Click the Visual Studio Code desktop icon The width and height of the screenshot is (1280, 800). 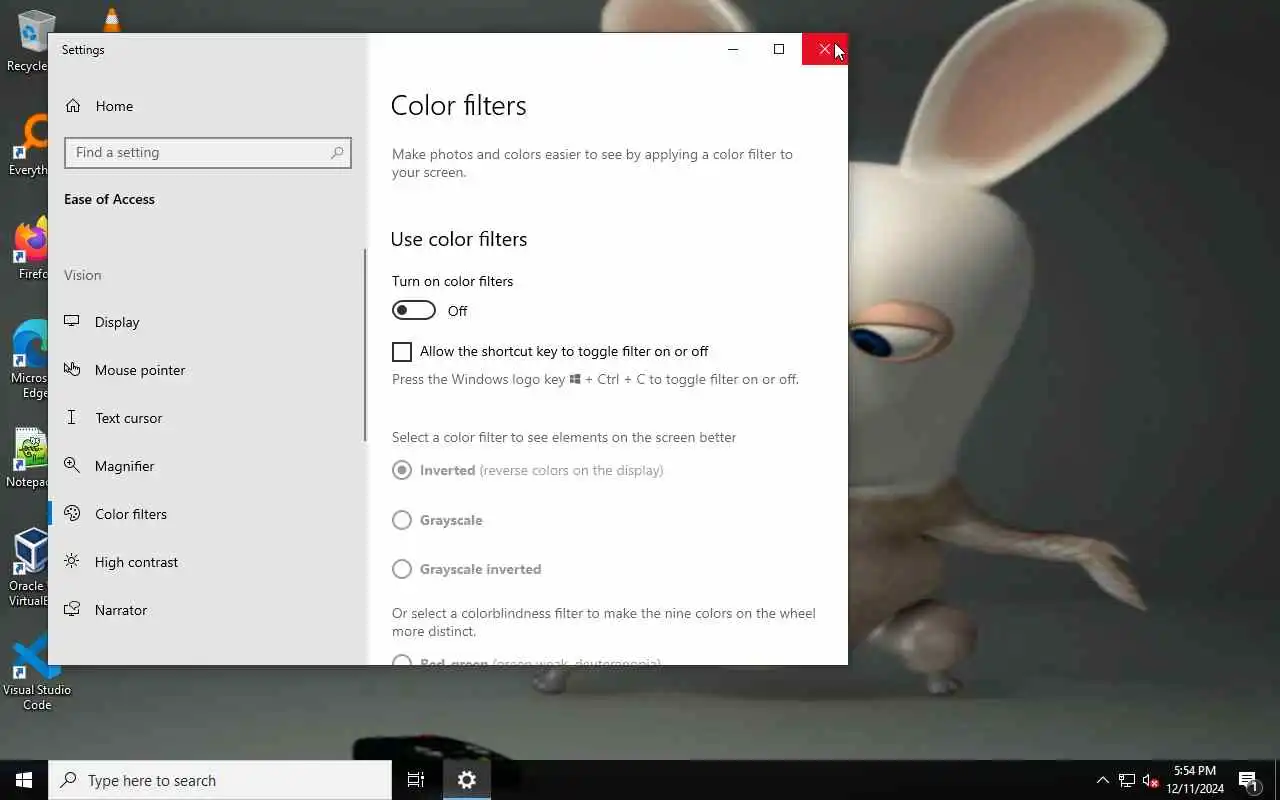tap(37, 672)
